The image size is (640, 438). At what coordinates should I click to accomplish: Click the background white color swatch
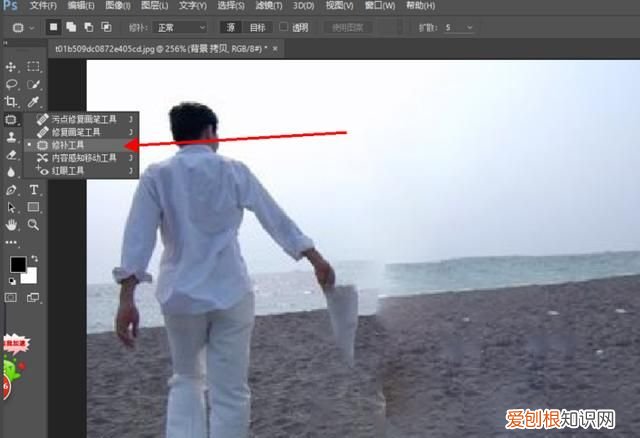32,278
